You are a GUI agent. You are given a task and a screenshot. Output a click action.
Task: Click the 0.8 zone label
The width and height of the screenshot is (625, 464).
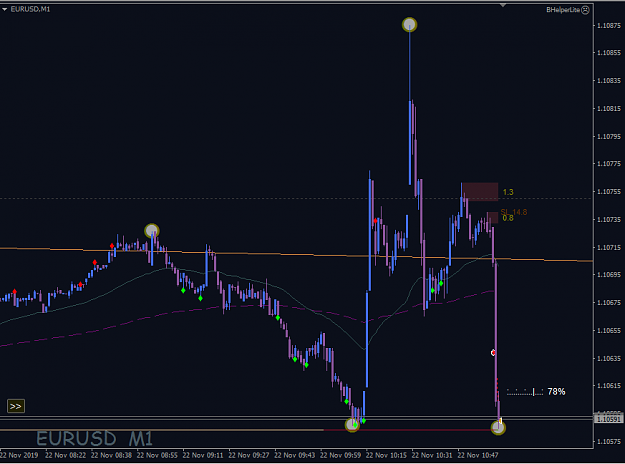[x=508, y=218]
